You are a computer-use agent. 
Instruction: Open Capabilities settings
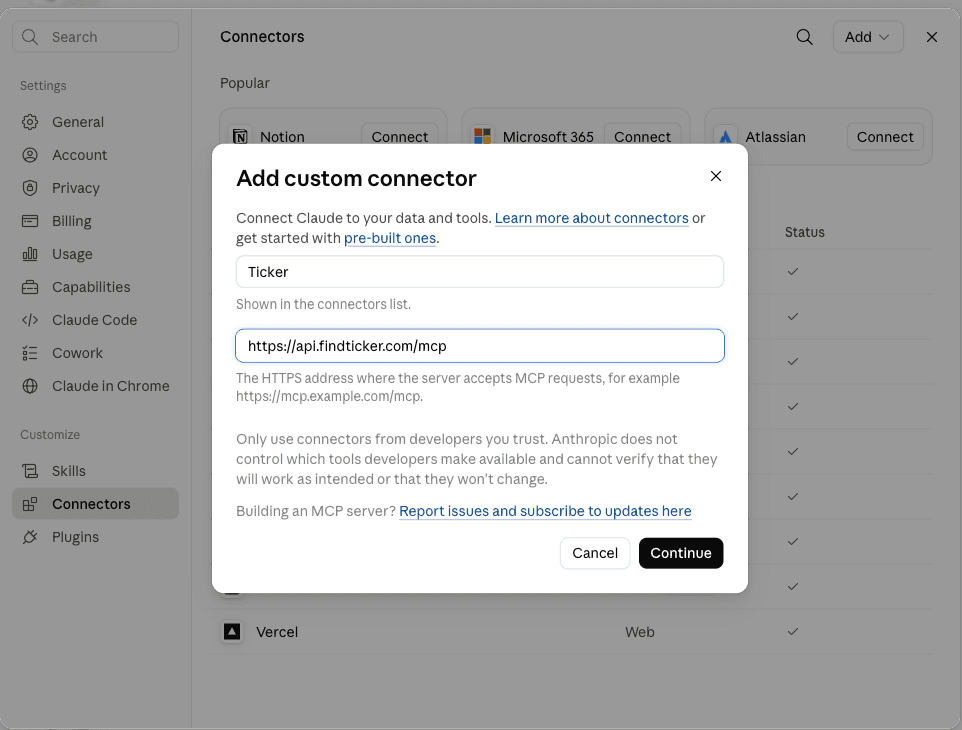[96, 287]
